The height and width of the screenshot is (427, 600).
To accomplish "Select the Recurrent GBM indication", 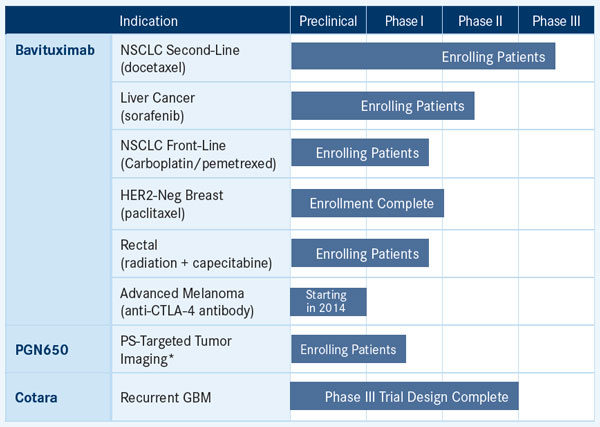I will [x=166, y=398].
